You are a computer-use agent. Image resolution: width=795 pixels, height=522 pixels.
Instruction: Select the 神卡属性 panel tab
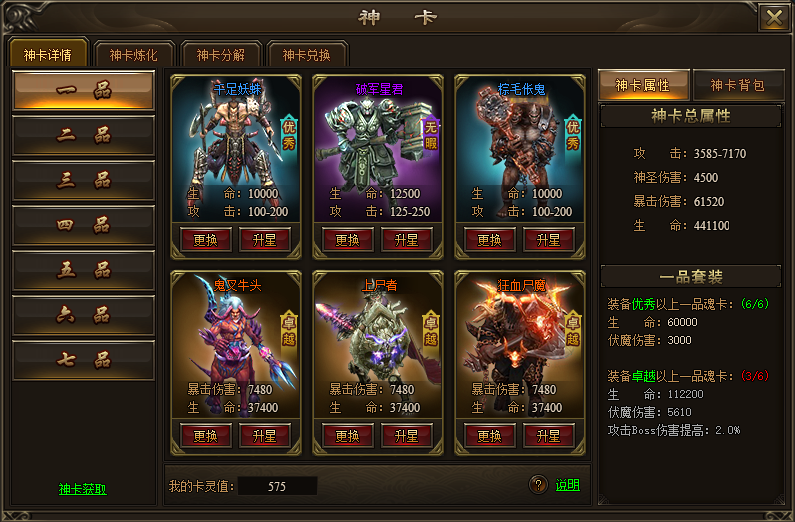[643, 85]
